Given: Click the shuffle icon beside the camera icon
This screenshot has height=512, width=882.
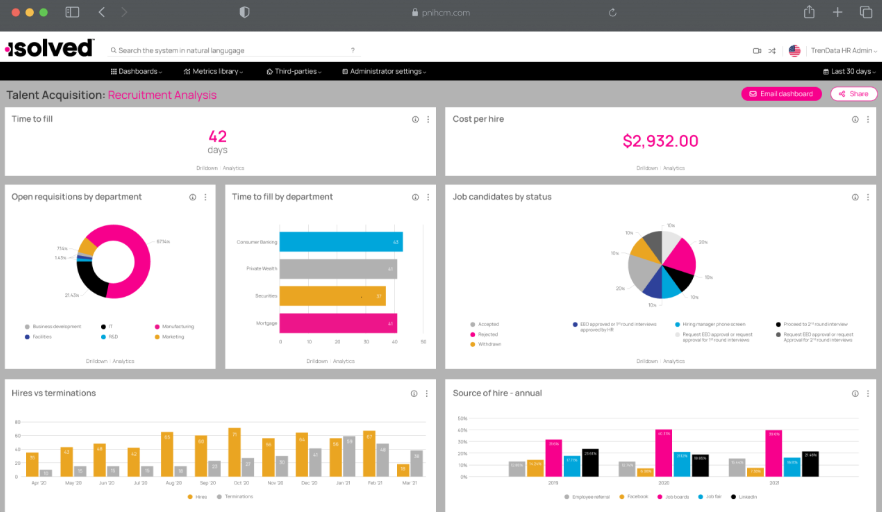Looking at the screenshot, I should tap(772, 50).
